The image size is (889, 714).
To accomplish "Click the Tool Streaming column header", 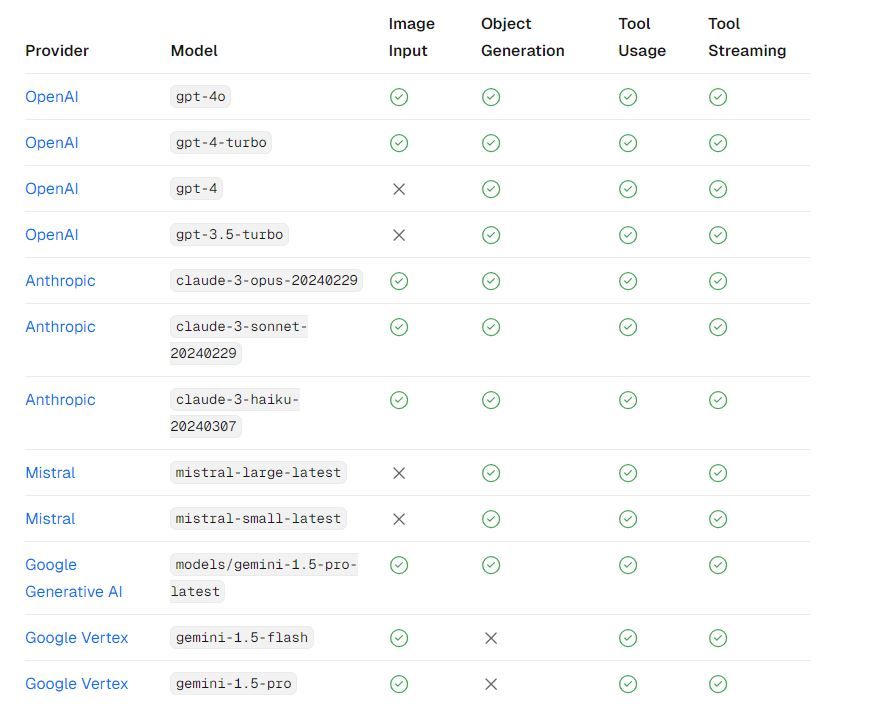I will click(x=747, y=37).
